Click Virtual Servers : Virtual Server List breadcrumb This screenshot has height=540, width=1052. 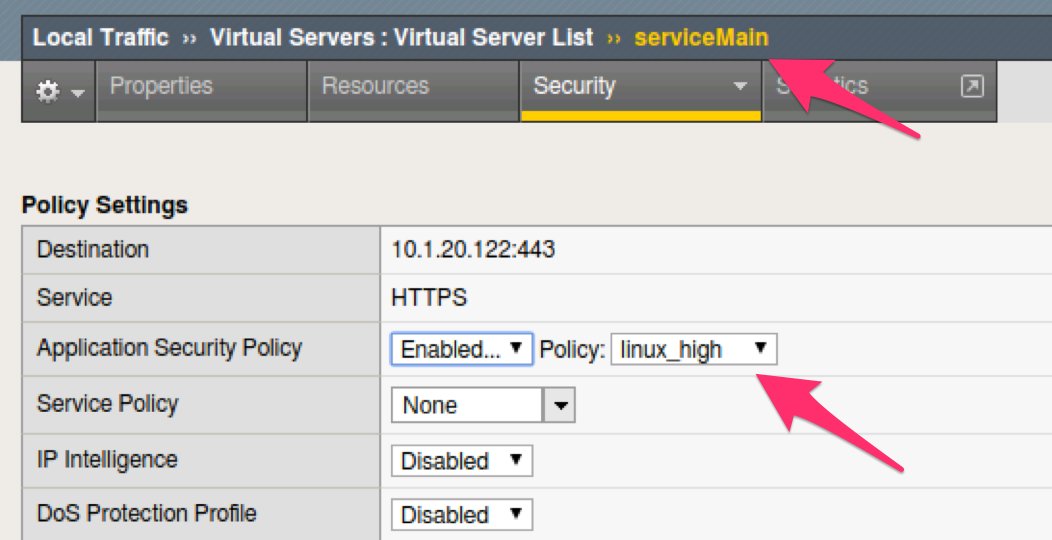point(402,38)
